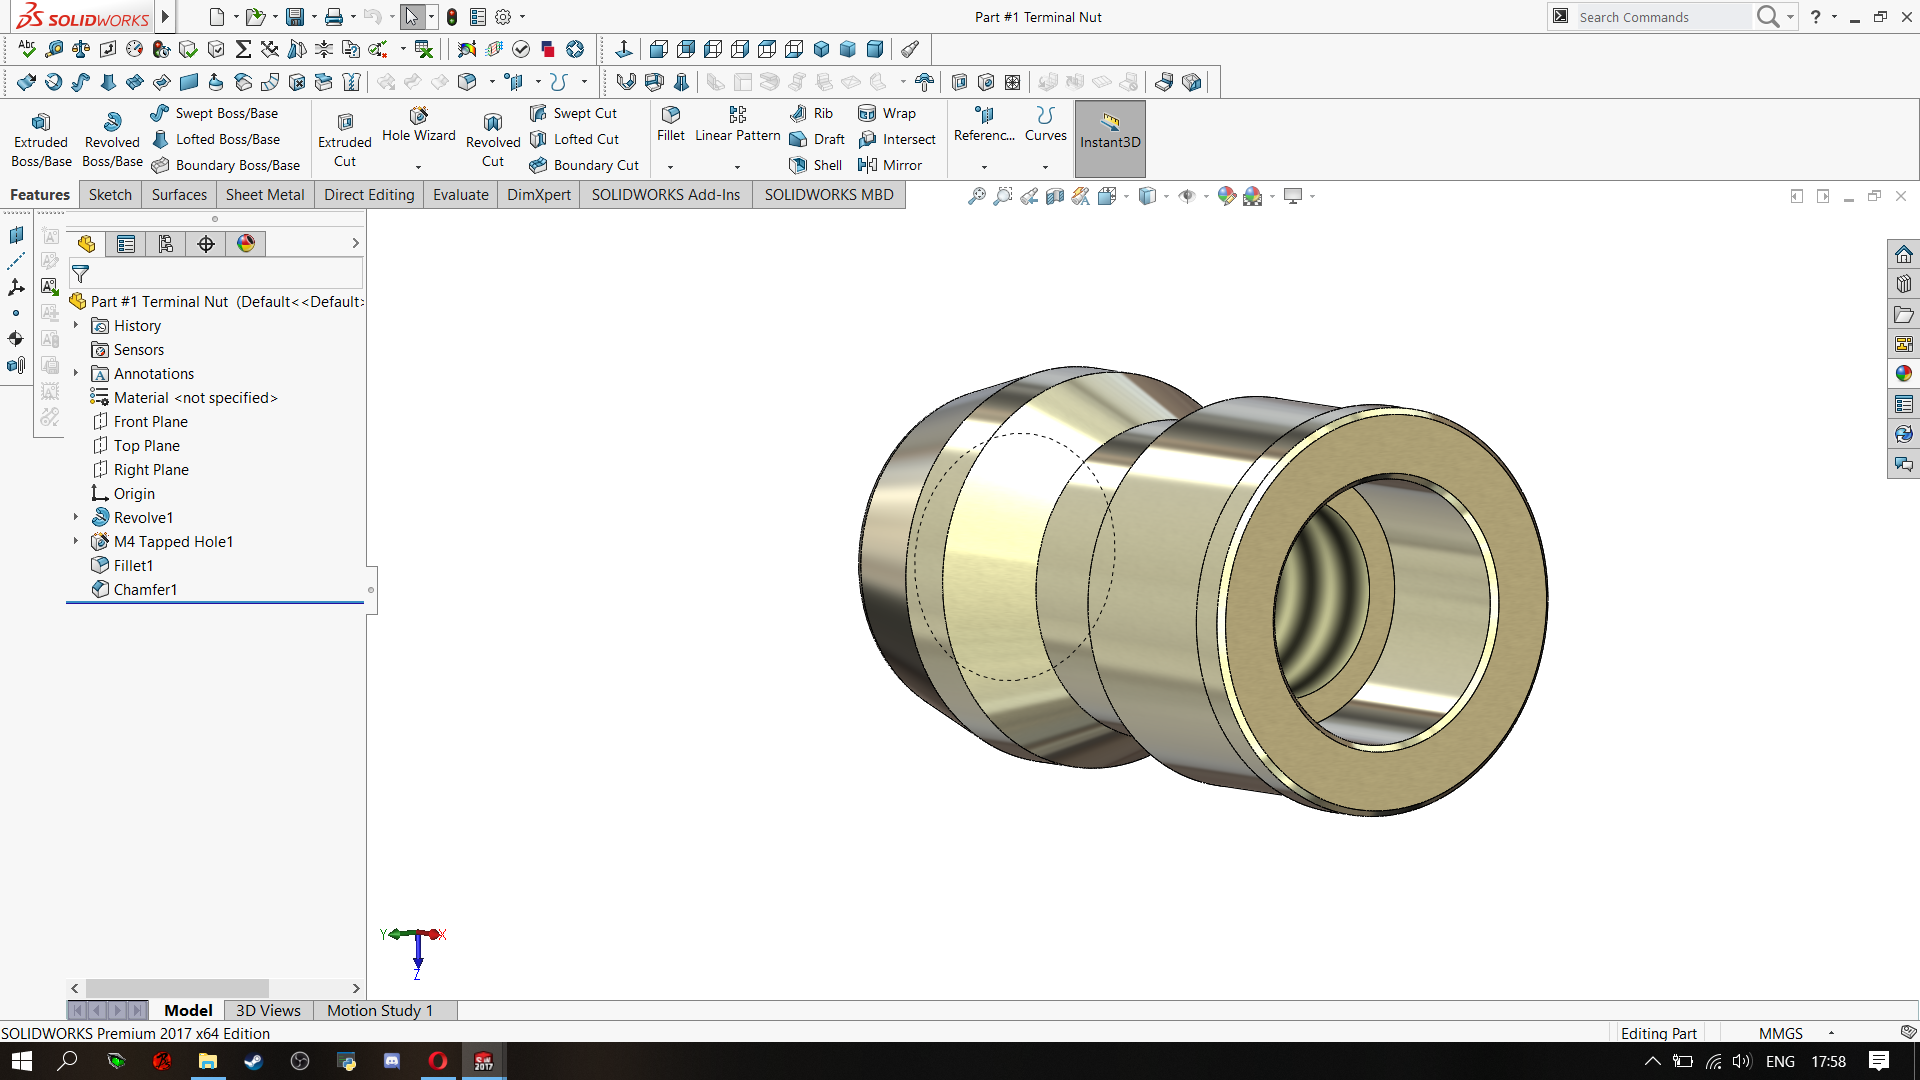
Task: Toggle the hide/show items eye icon
Action: [1187, 196]
